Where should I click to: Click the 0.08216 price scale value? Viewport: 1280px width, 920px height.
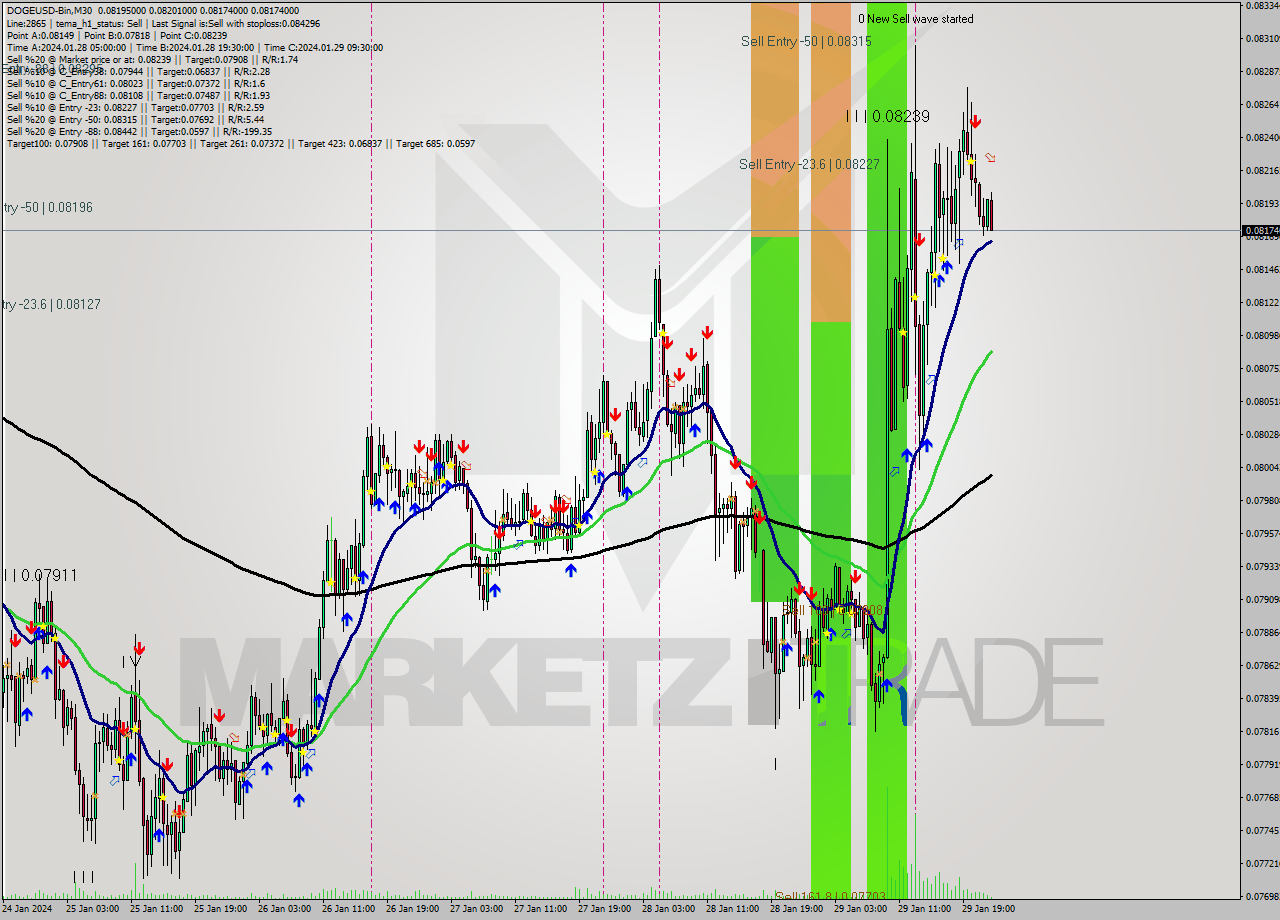click(1261, 170)
